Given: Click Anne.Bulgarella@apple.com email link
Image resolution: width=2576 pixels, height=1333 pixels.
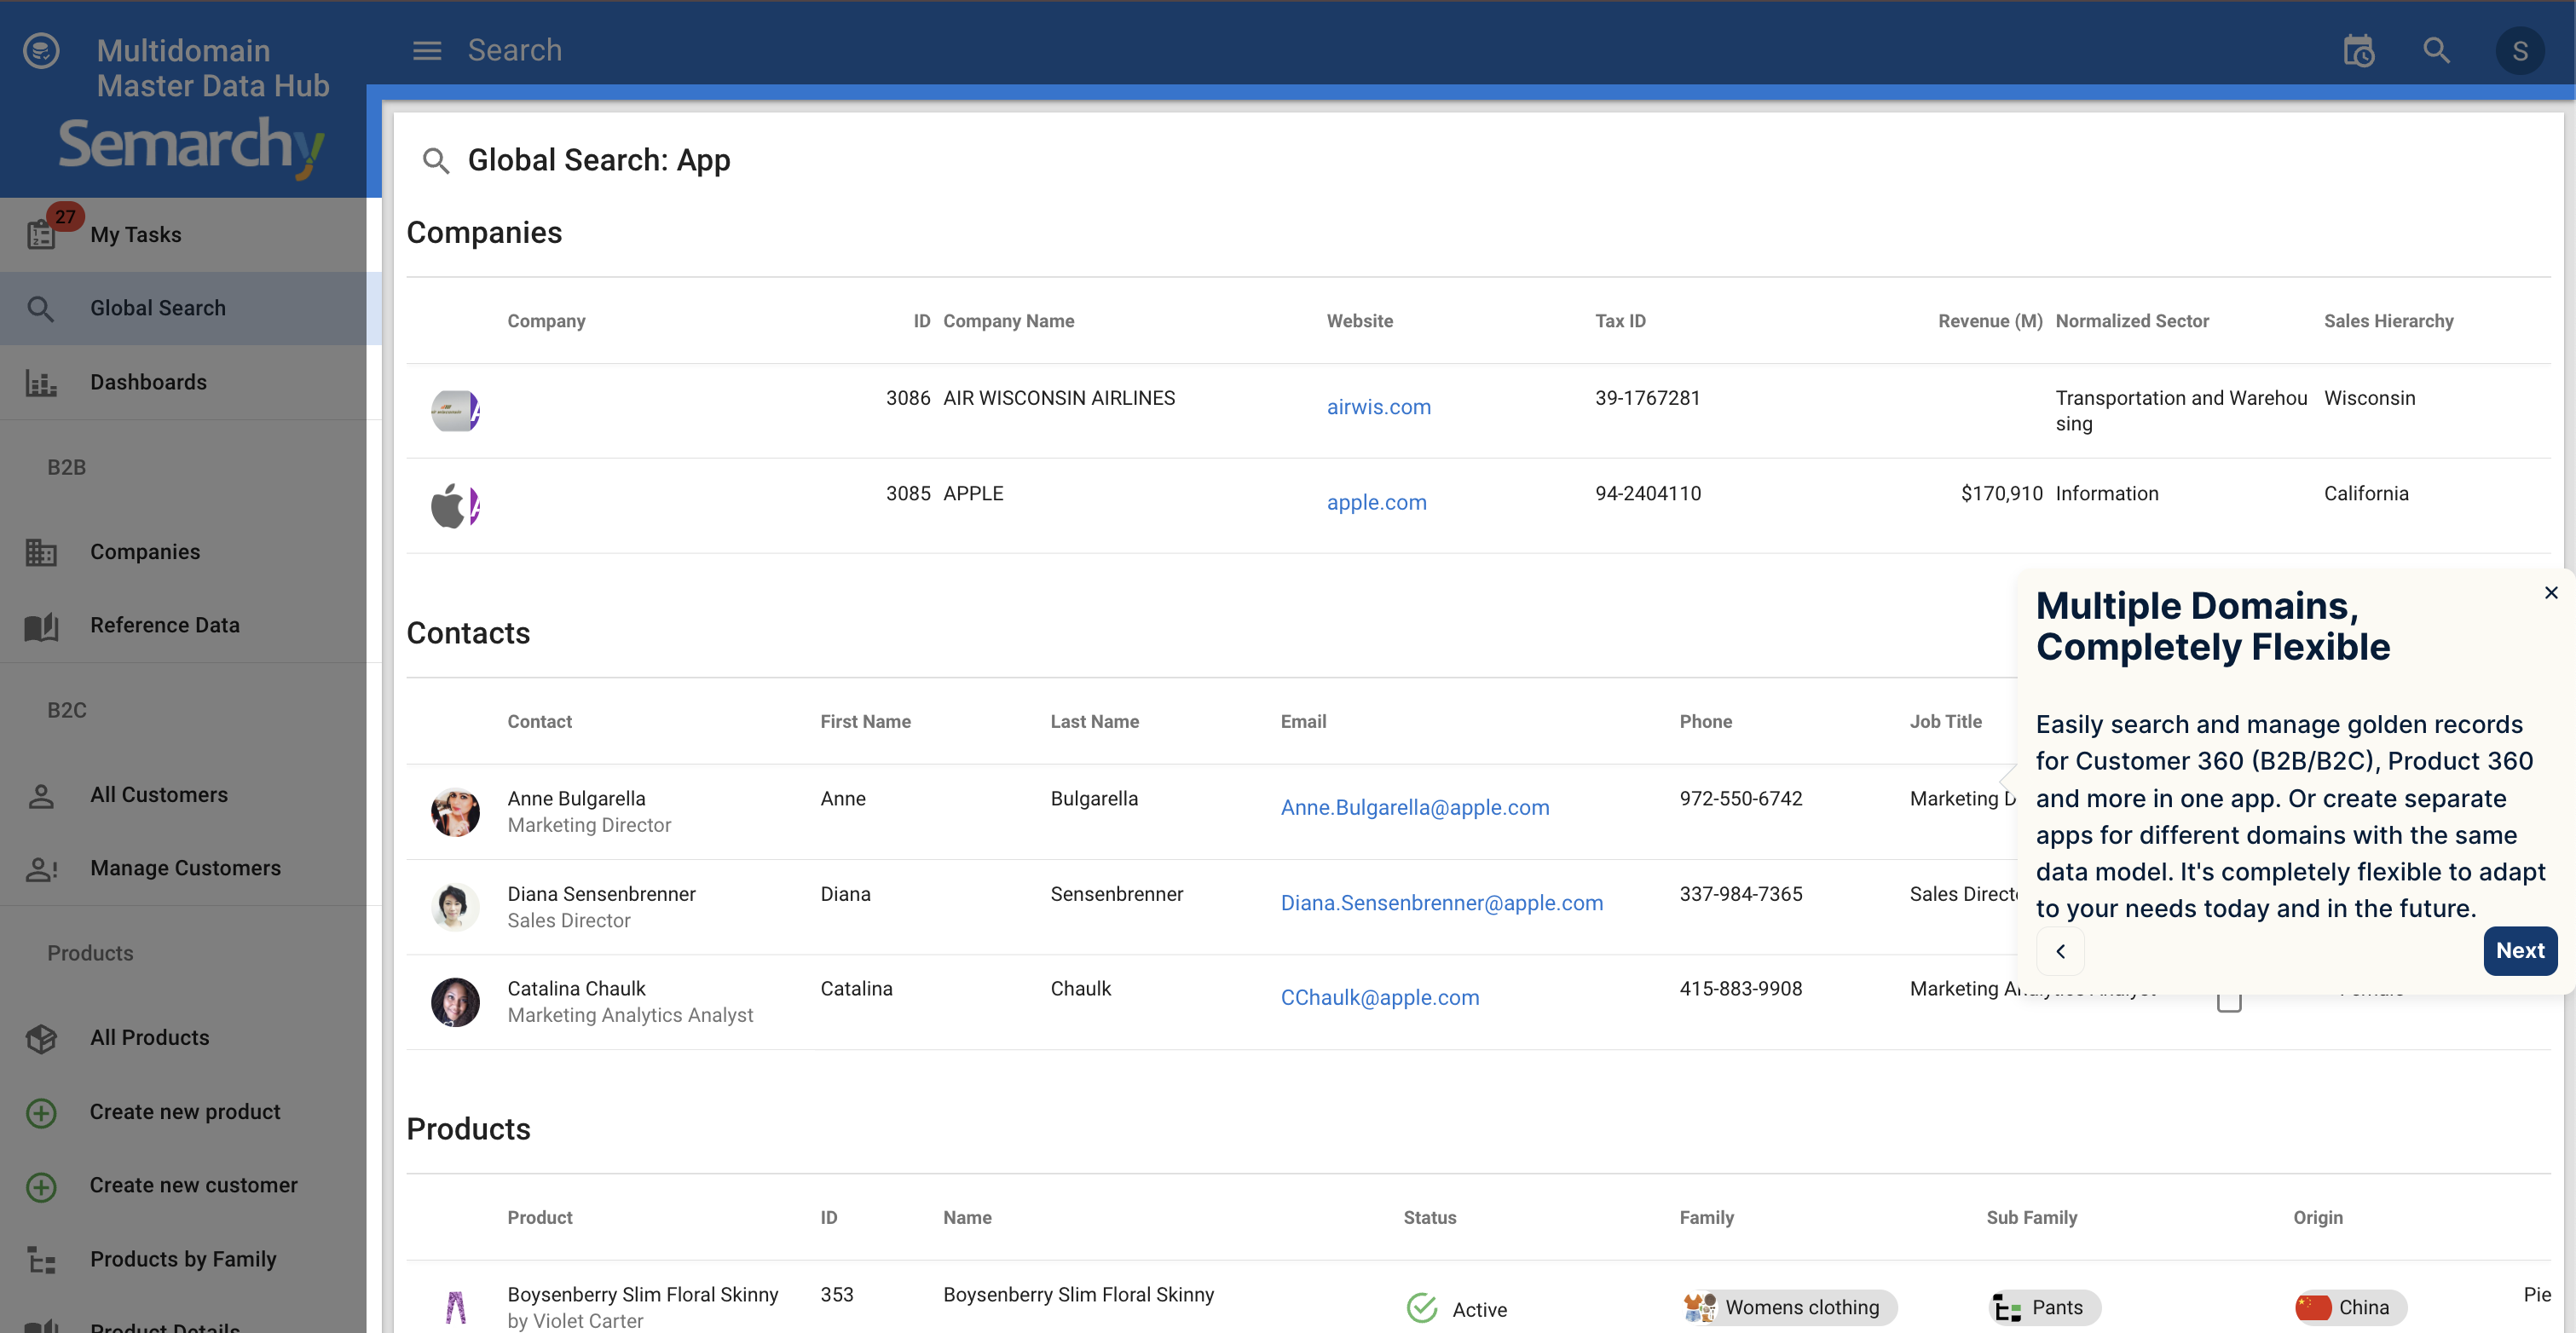Looking at the screenshot, I should (1414, 807).
